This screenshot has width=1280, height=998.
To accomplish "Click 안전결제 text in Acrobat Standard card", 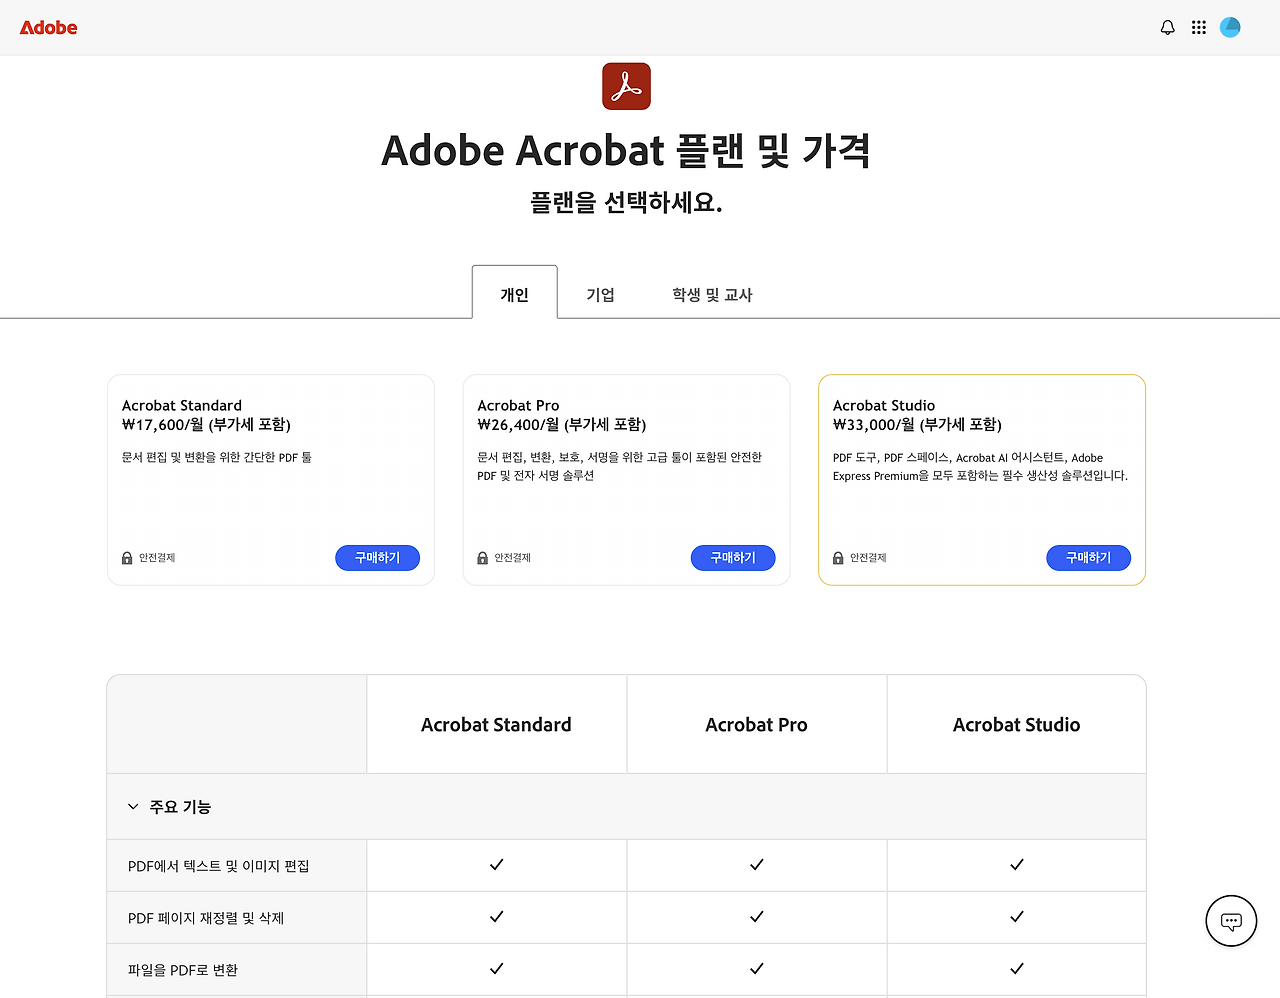I will (157, 558).
